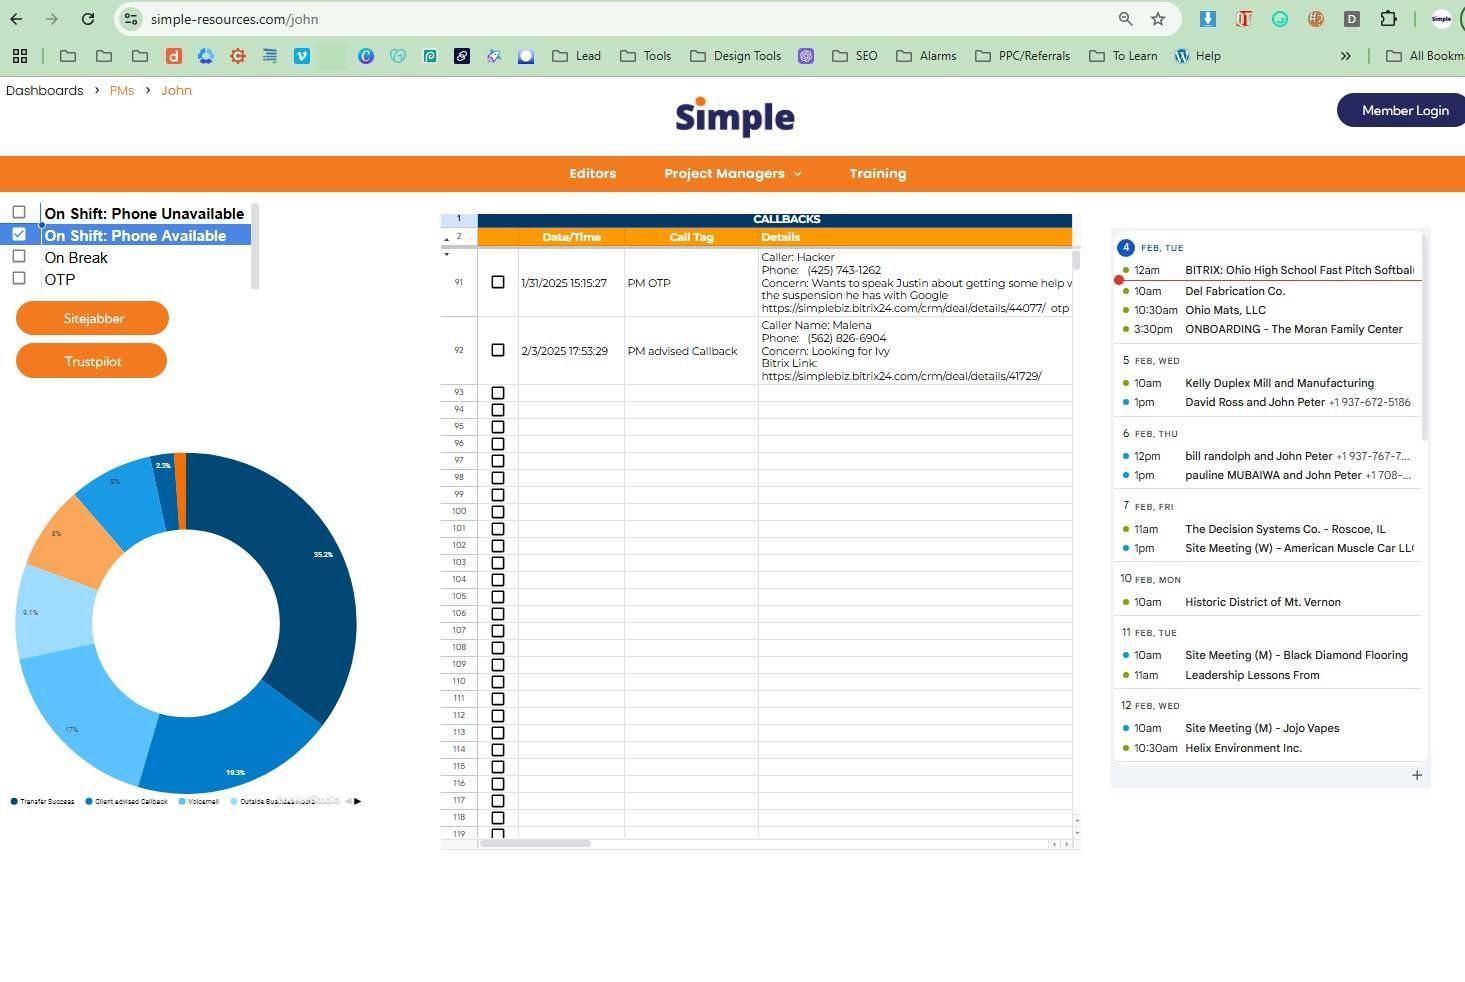Open the Sitejabber button
Viewport: 1465px width, 982px height.
(93, 318)
